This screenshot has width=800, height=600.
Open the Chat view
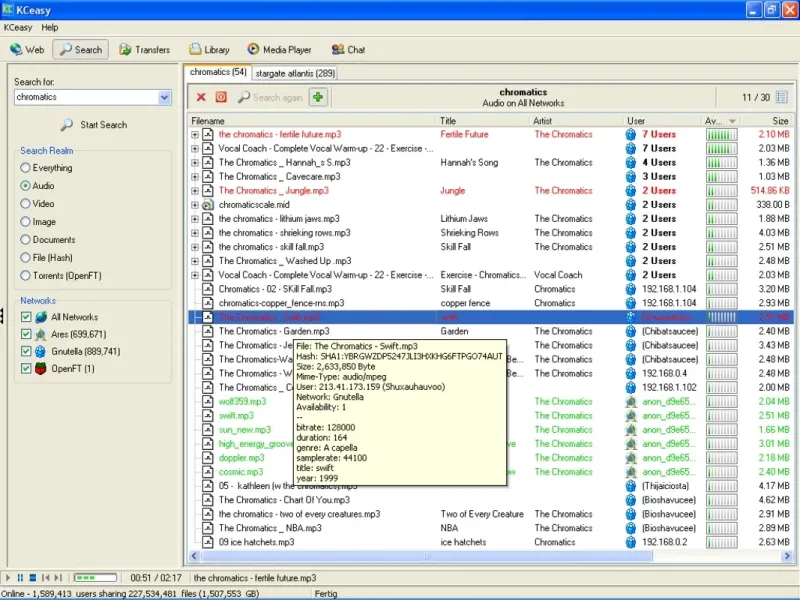click(x=347, y=49)
